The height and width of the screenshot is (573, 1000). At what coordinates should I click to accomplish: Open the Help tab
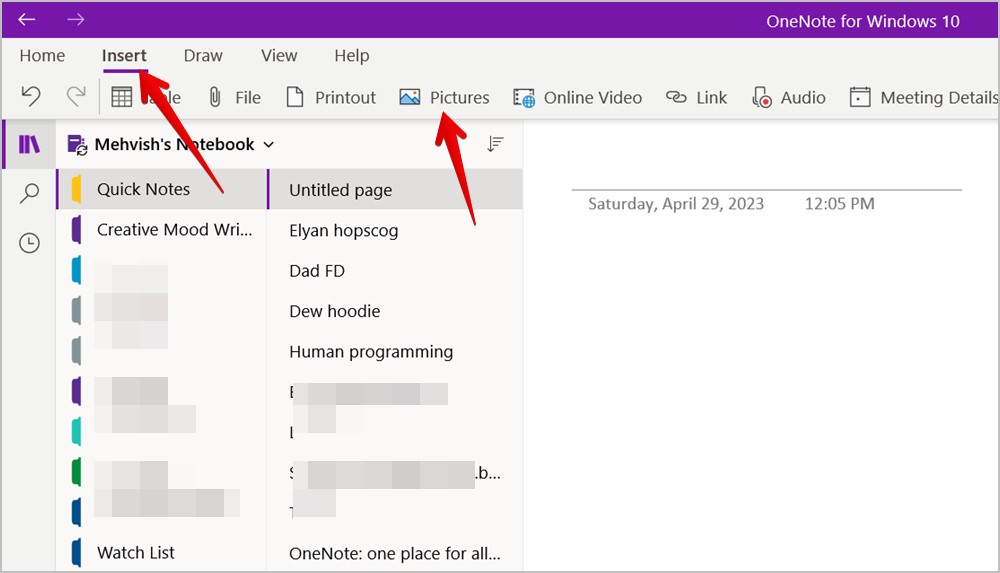click(x=352, y=56)
